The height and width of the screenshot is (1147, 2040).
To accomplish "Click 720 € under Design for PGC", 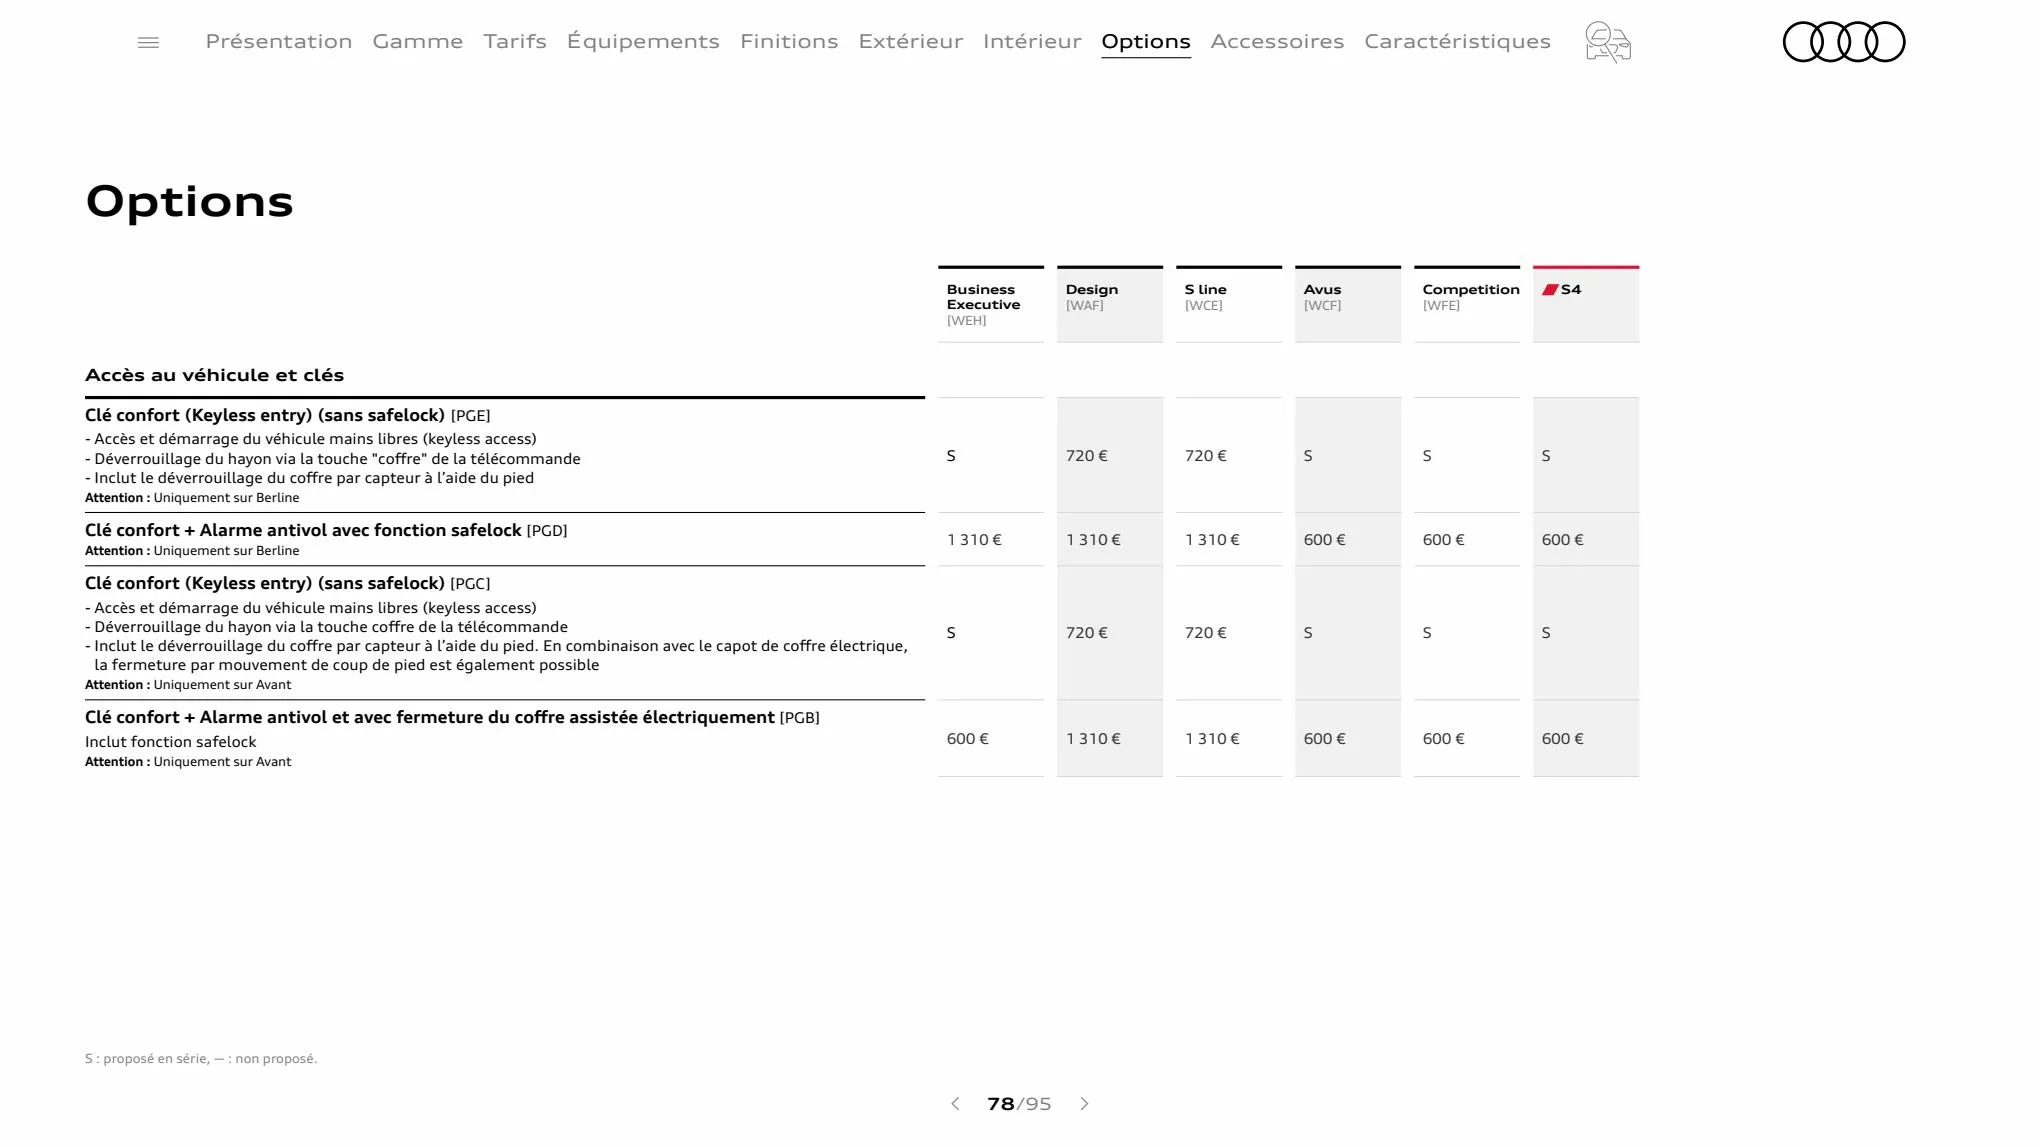I will 1087,633.
